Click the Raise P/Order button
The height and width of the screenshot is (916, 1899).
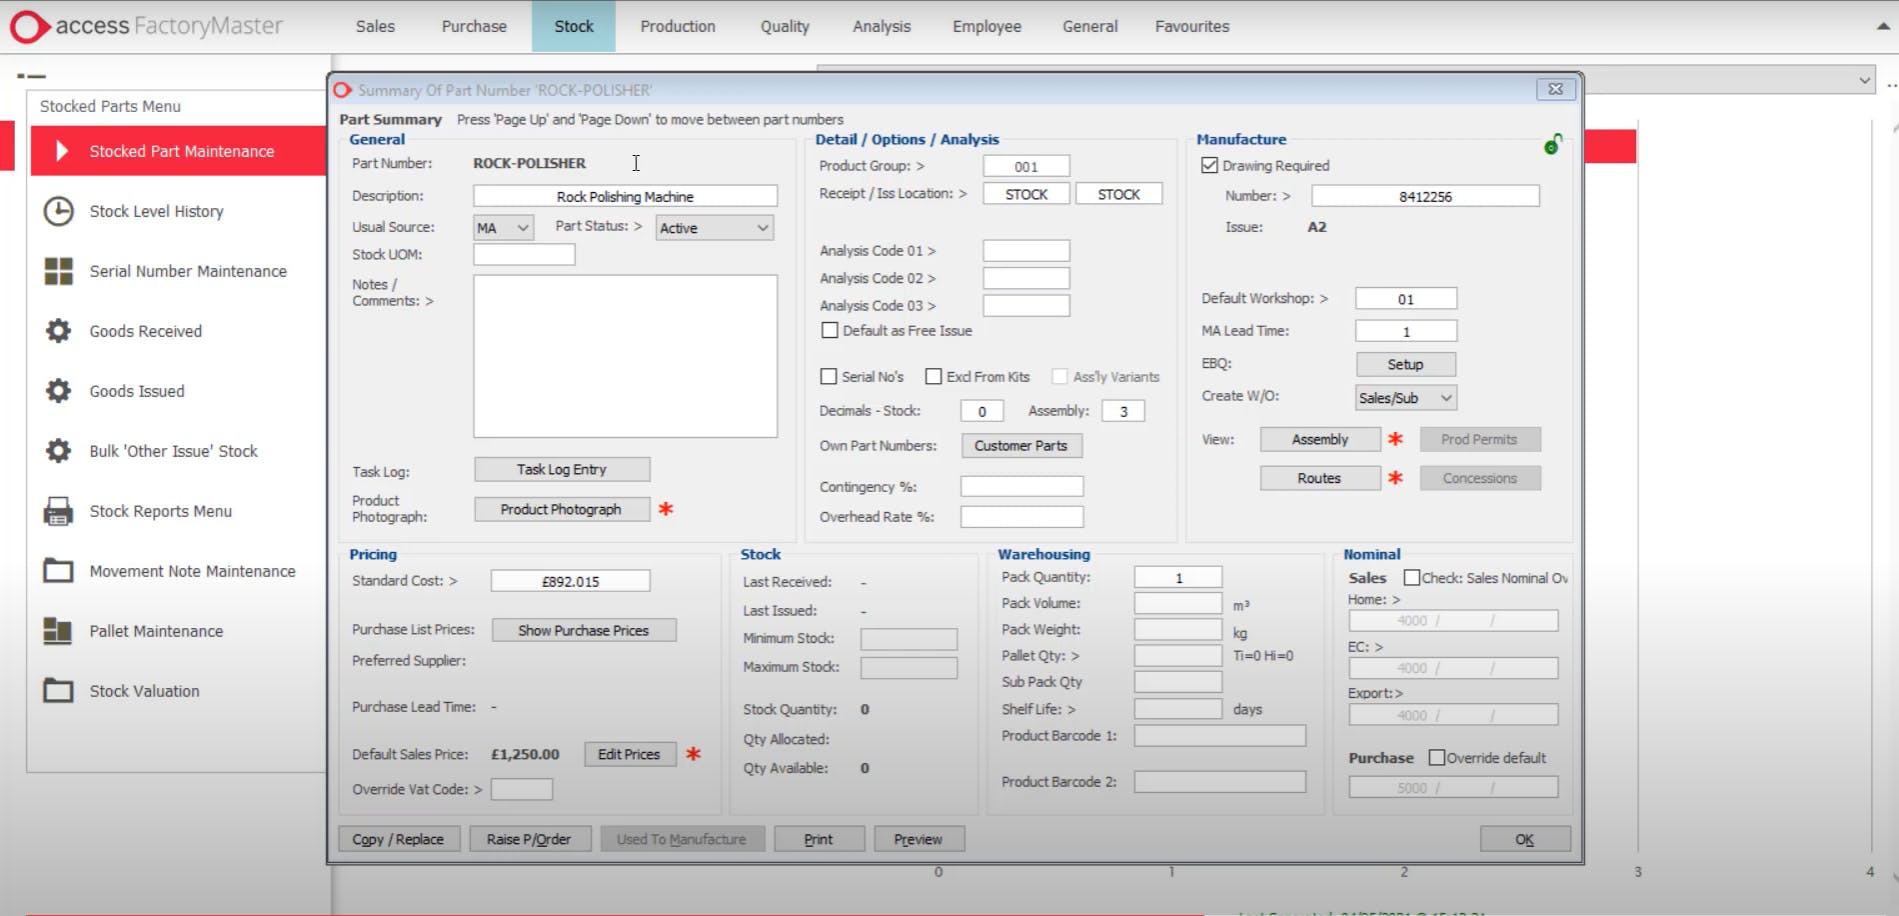(529, 839)
